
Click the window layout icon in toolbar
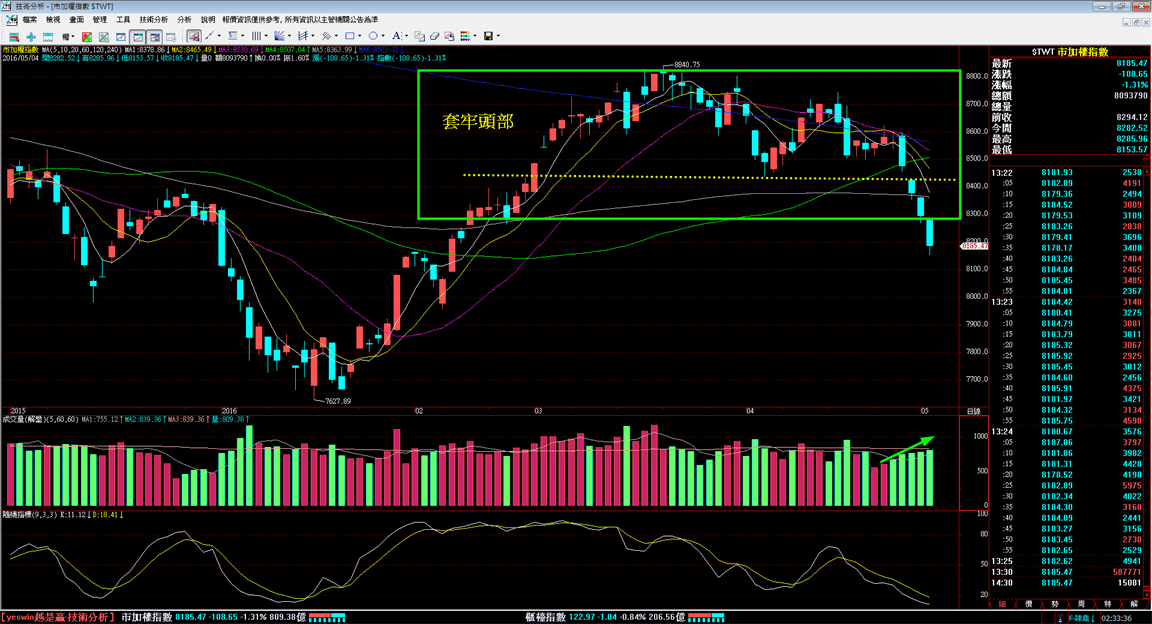pyautogui.click(x=48, y=36)
